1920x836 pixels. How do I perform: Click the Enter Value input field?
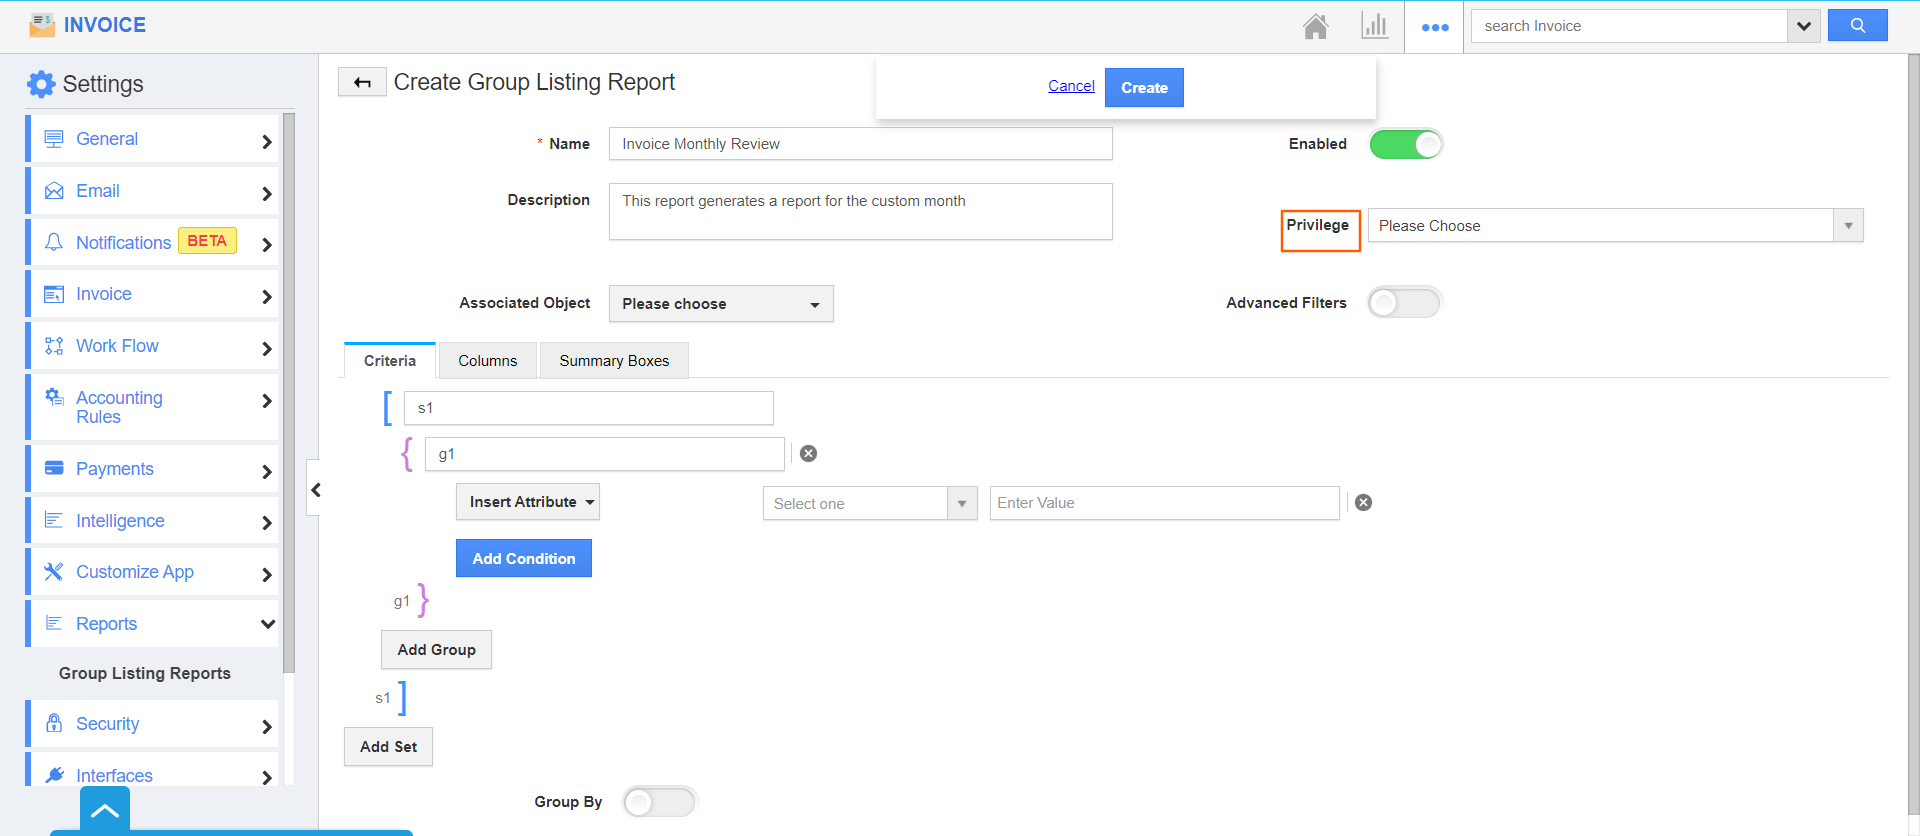1163,503
